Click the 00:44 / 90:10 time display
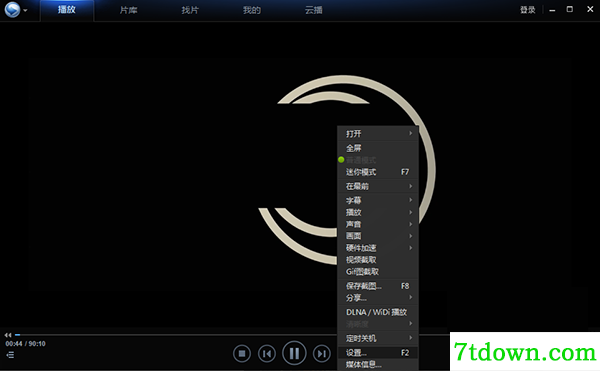This screenshot has height=371, width=600. (25, 344)
